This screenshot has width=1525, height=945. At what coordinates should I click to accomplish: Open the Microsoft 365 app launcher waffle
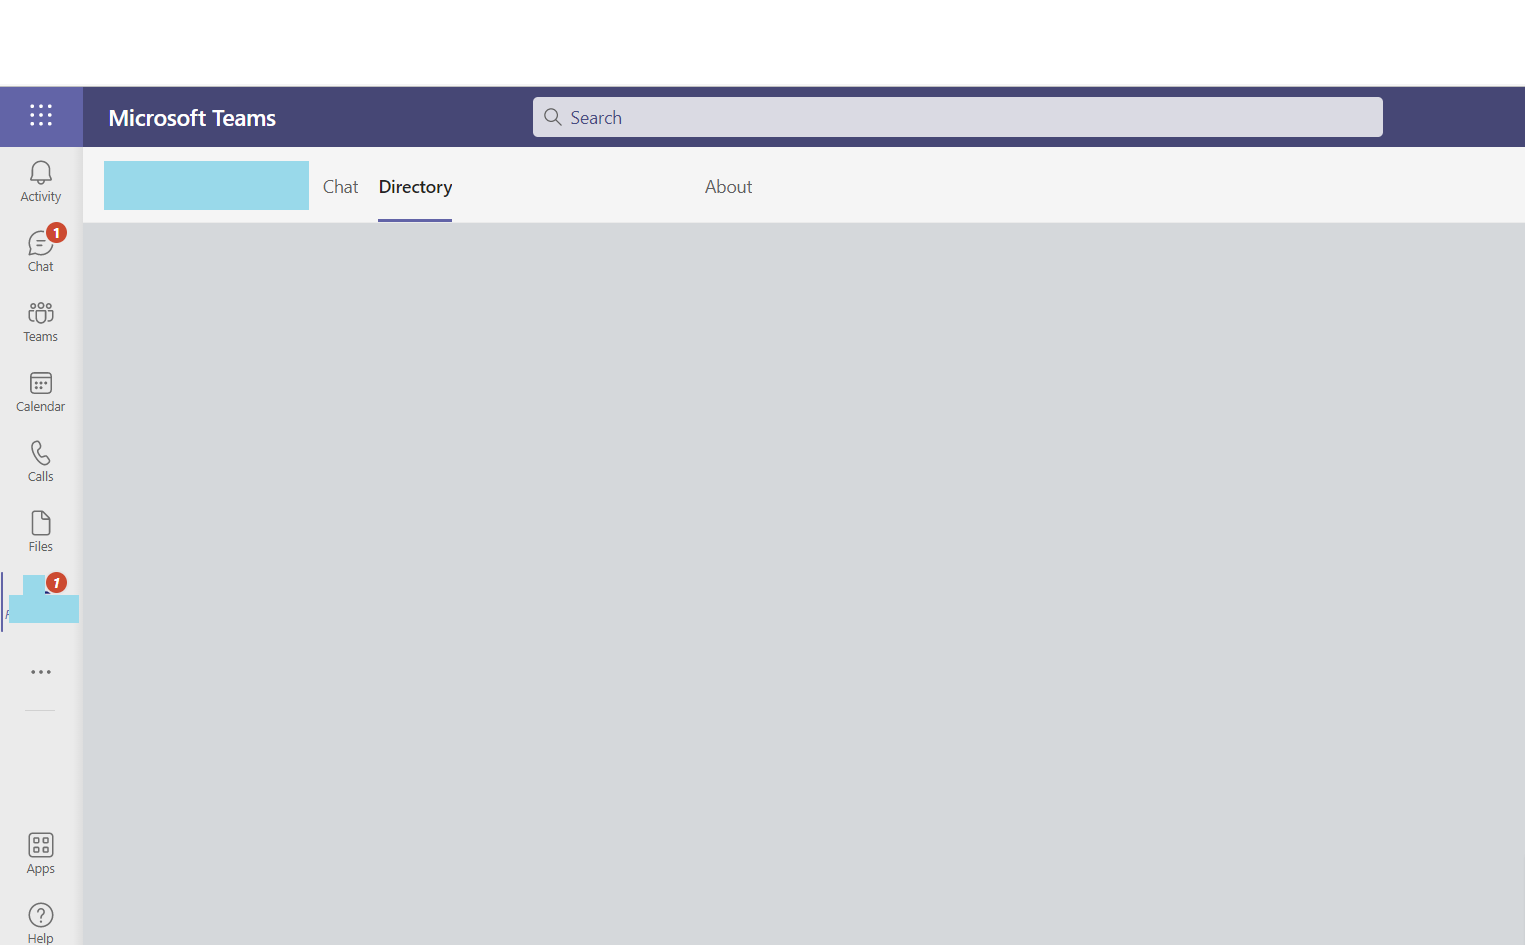41,116
